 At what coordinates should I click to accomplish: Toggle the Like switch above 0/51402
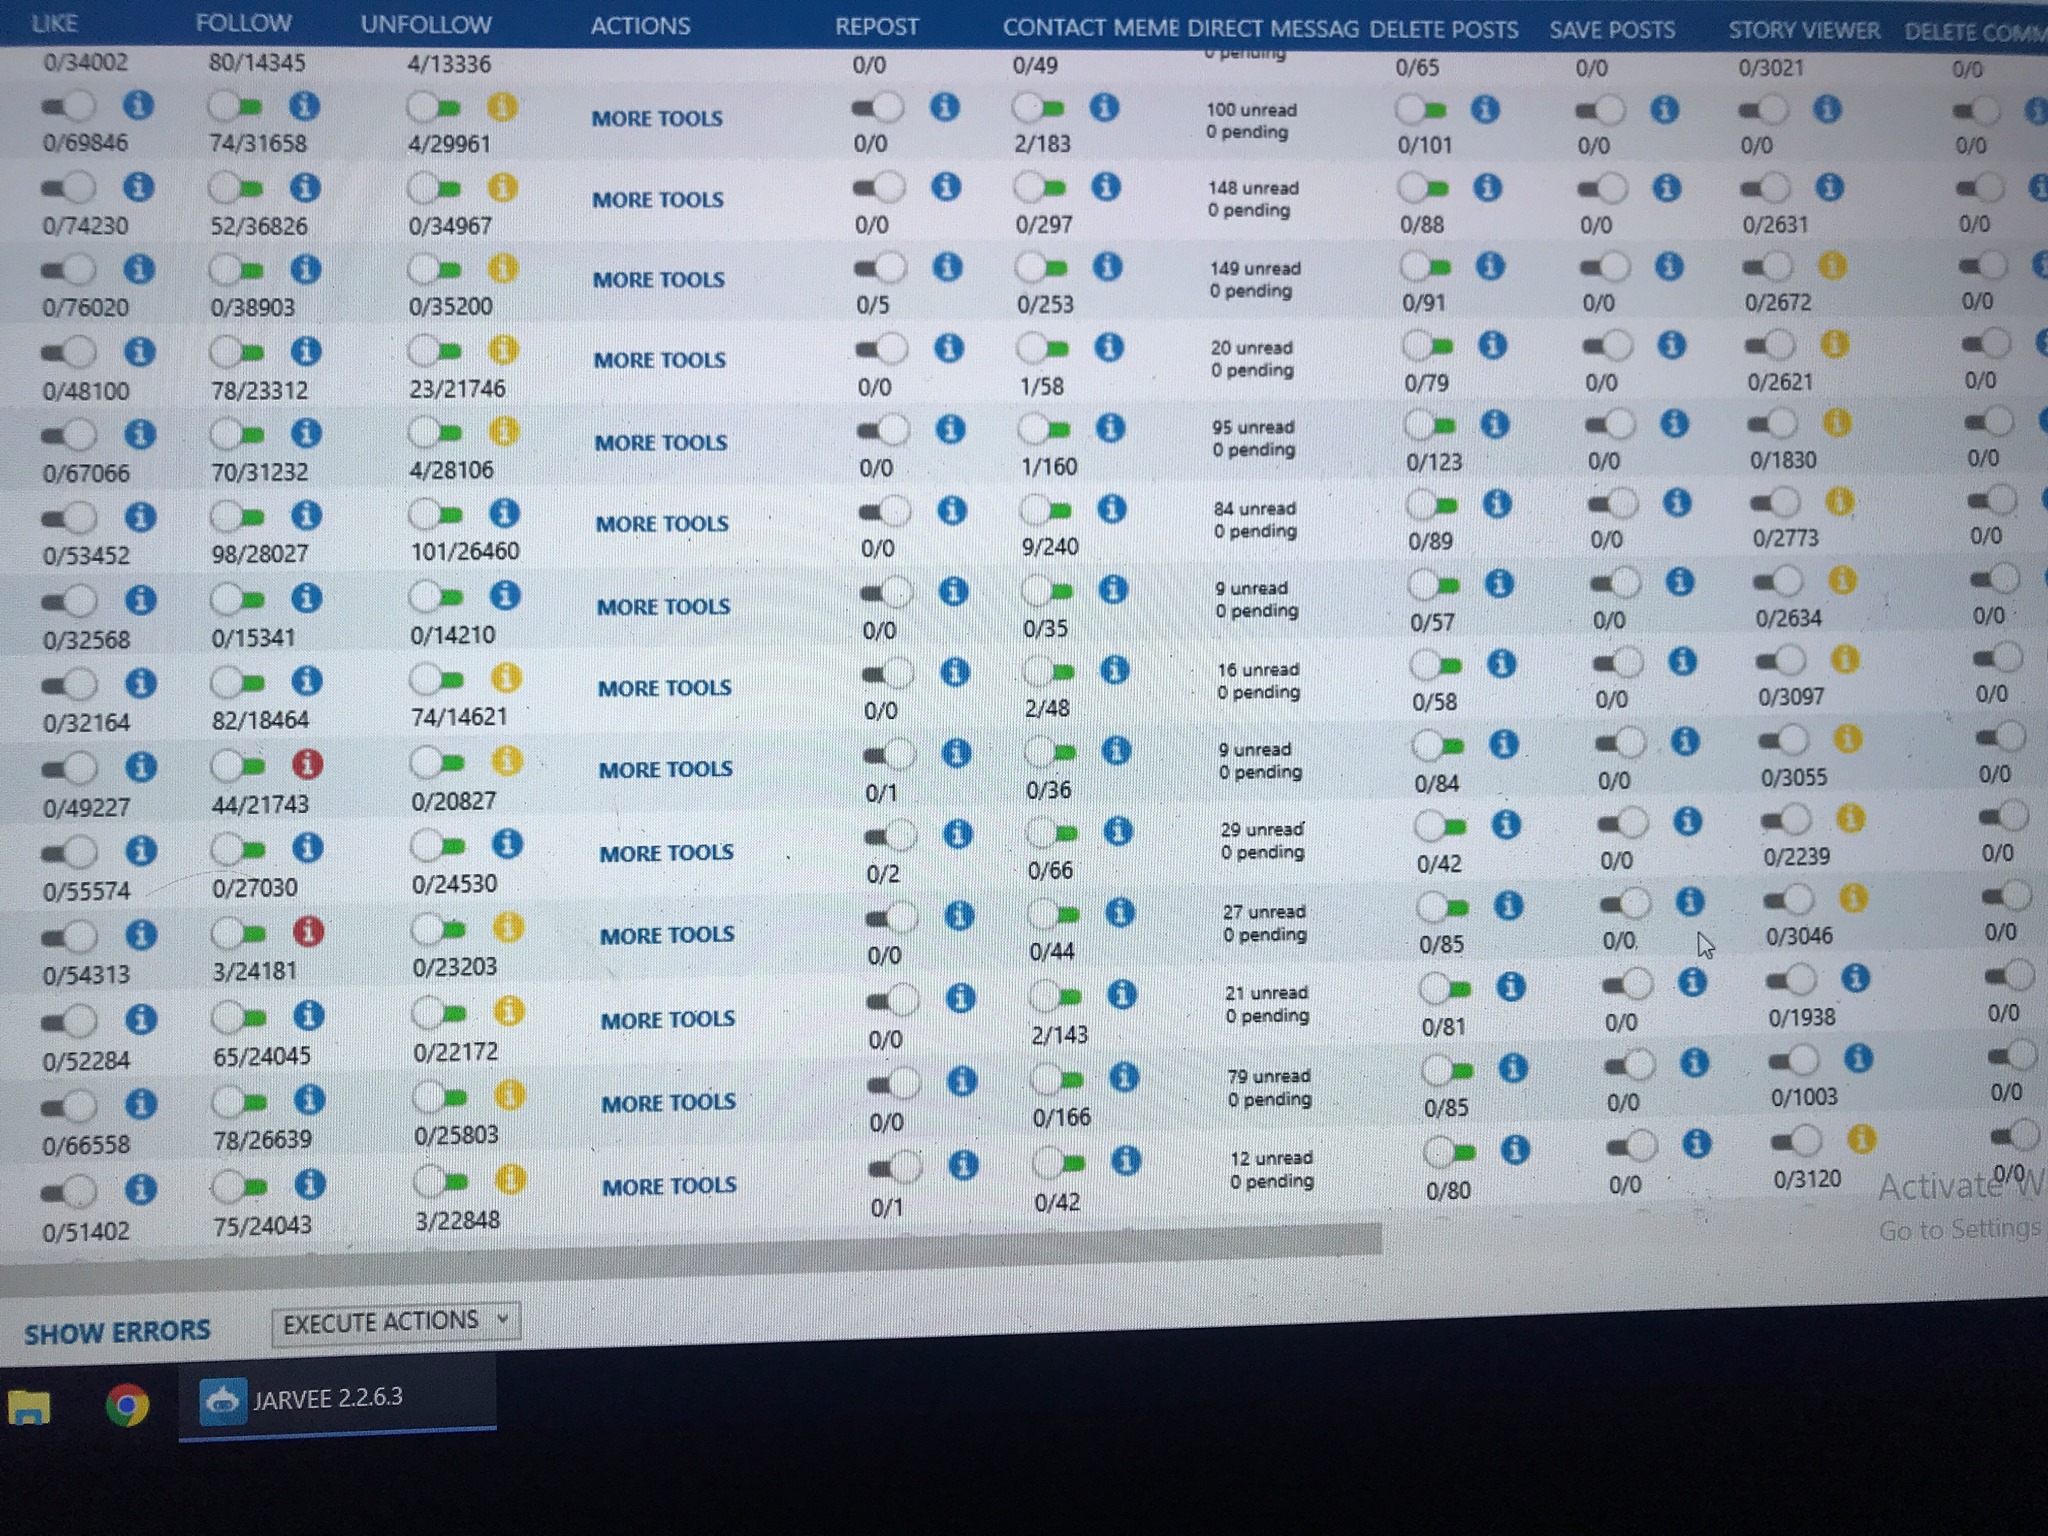click(x=68, y=1190)
